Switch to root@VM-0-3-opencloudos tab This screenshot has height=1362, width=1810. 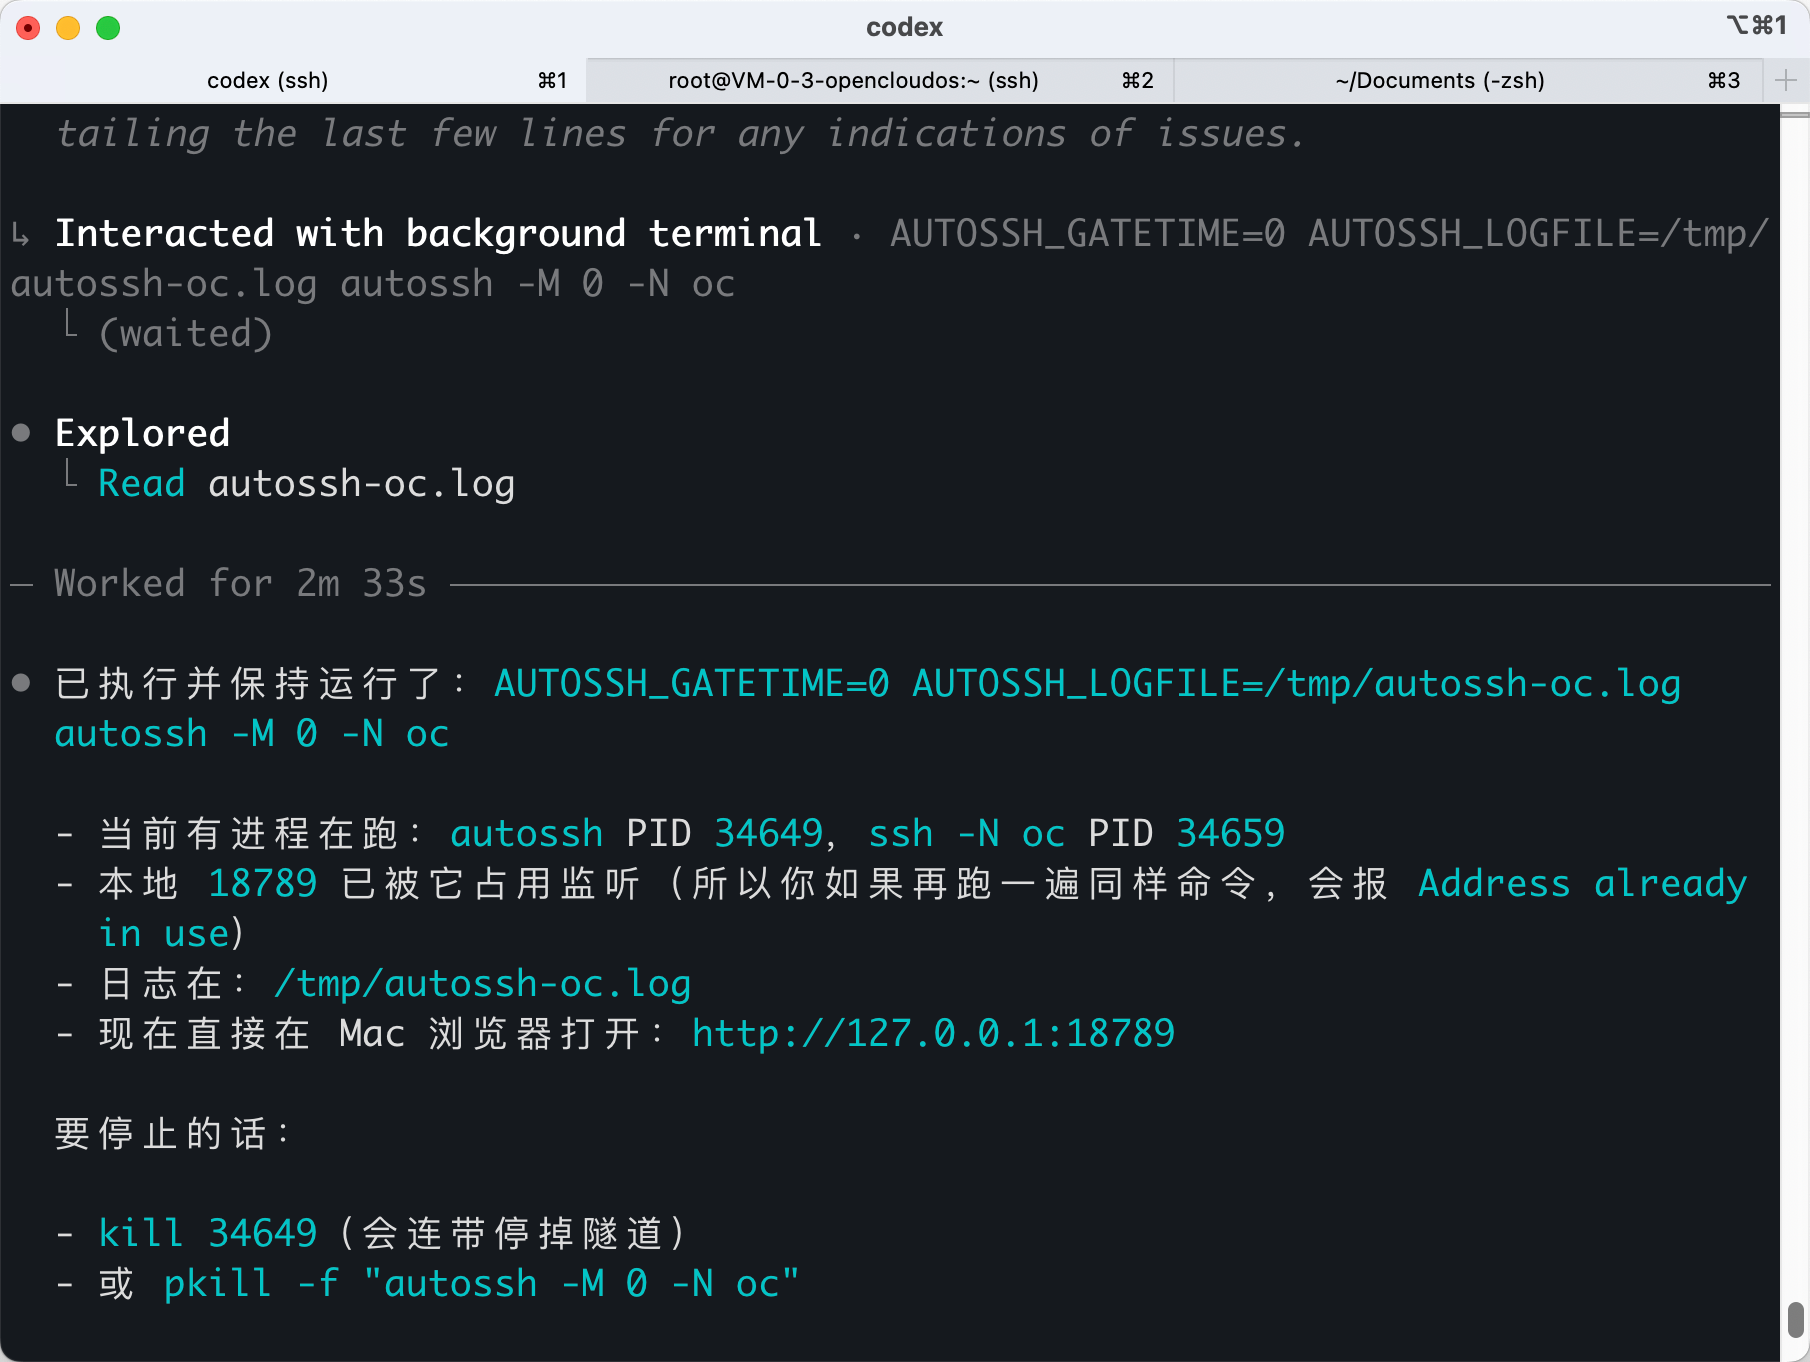(853, 80)
